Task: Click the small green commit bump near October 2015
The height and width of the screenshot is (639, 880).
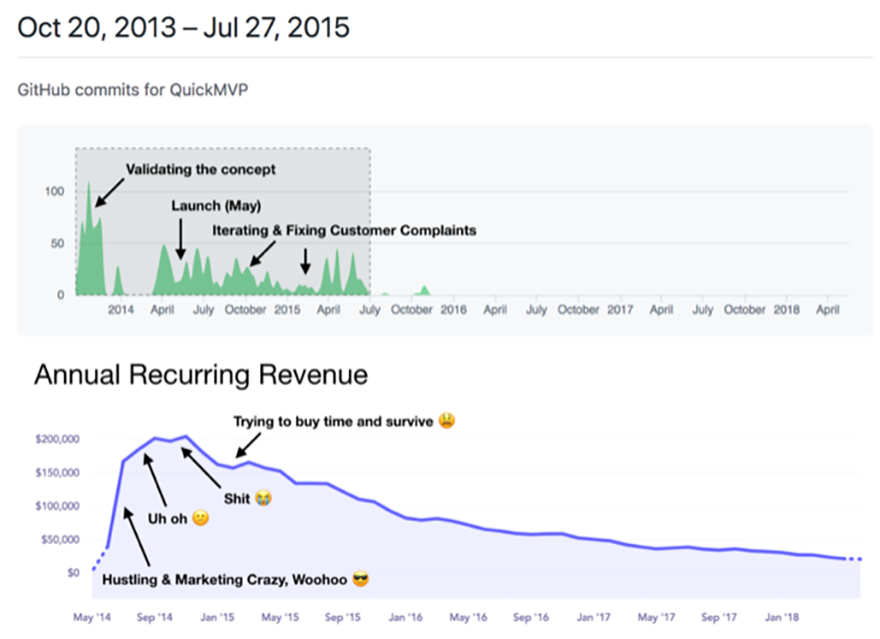Action: pyautogui.click(x=425, y=290)
